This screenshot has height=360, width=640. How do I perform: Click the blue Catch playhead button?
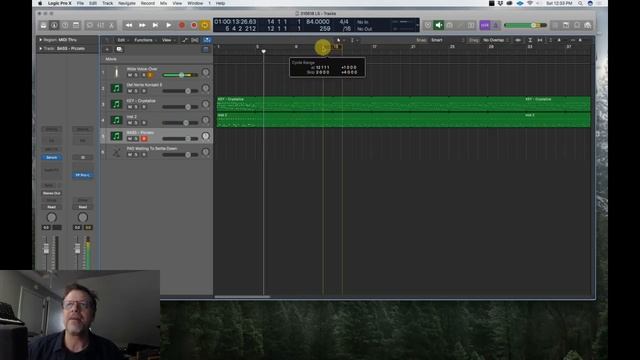207,40
